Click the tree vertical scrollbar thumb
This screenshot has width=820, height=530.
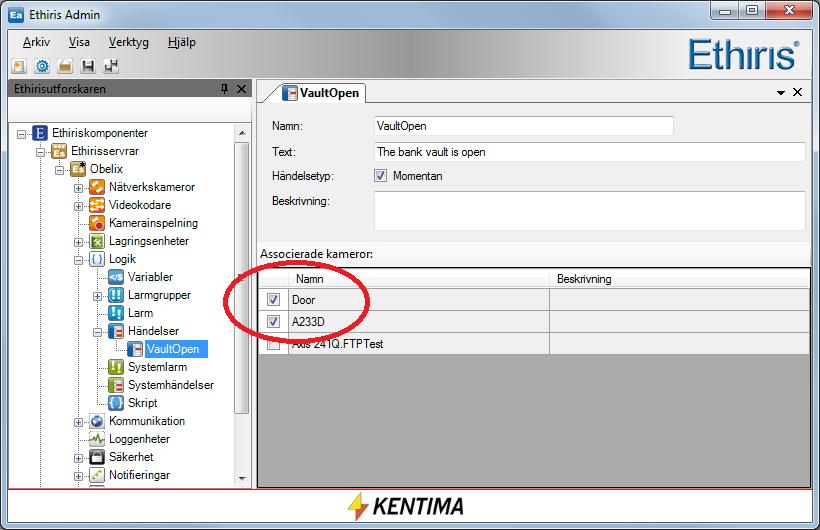(242, 277)
